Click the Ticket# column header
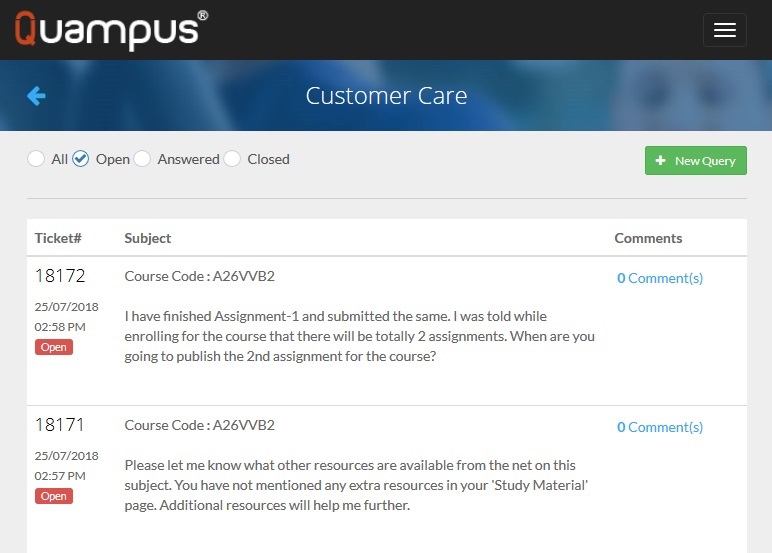 click(x=58, y=238)
